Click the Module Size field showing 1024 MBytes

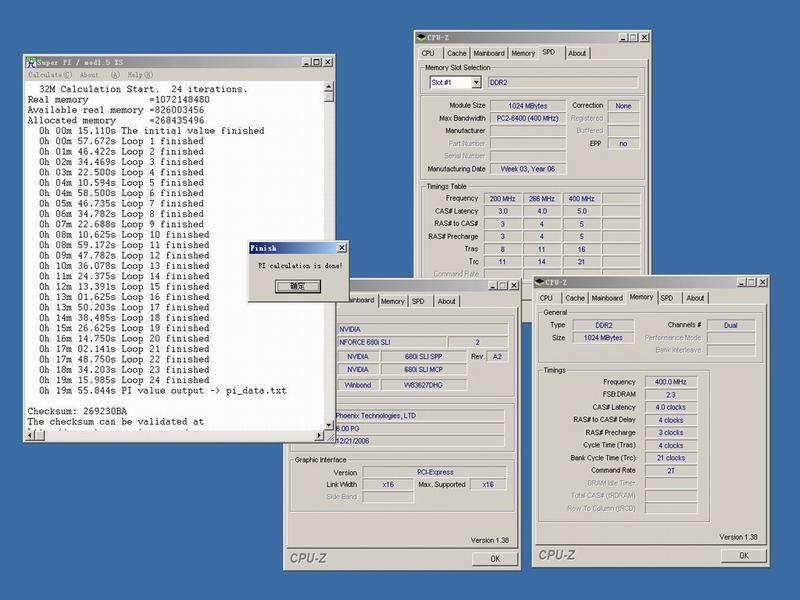click(x=528, y=106)
